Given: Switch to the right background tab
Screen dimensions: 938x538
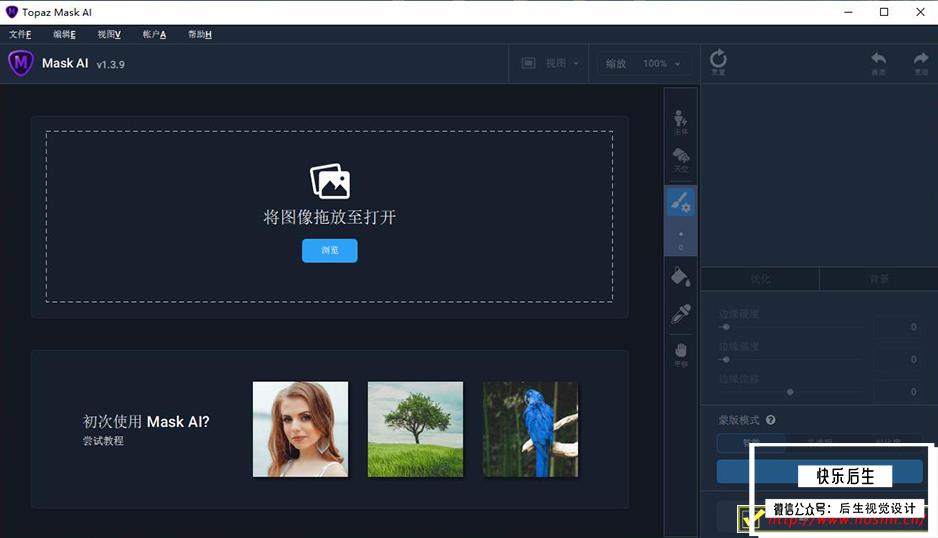Looking at the screenshot, I should (x=879, y=279).
